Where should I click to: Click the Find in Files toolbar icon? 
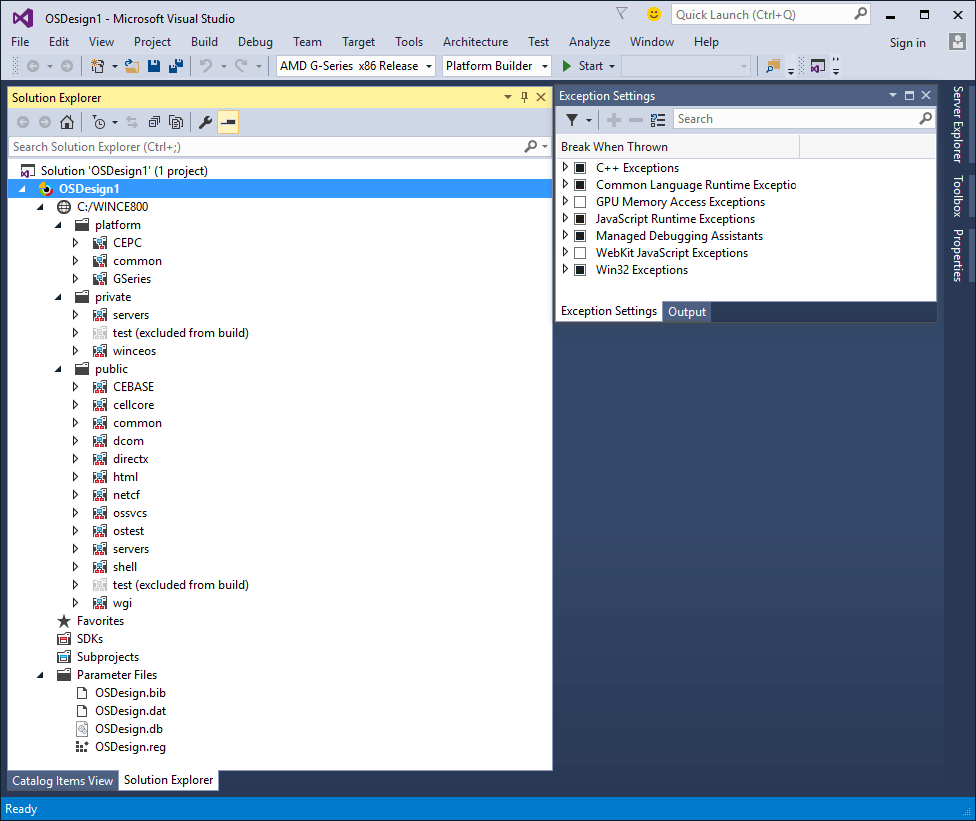point(773,66)
